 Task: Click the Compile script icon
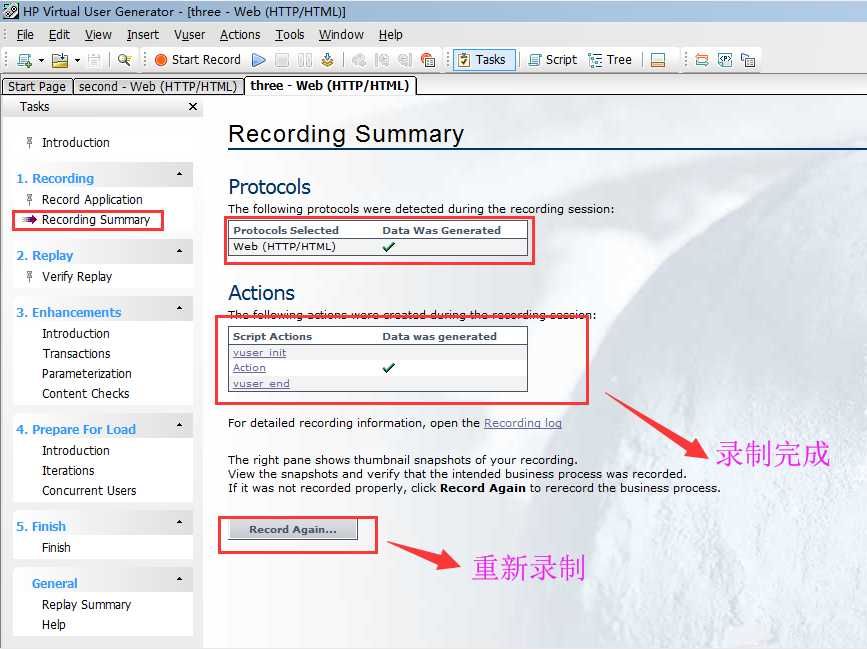coord(327,60)
